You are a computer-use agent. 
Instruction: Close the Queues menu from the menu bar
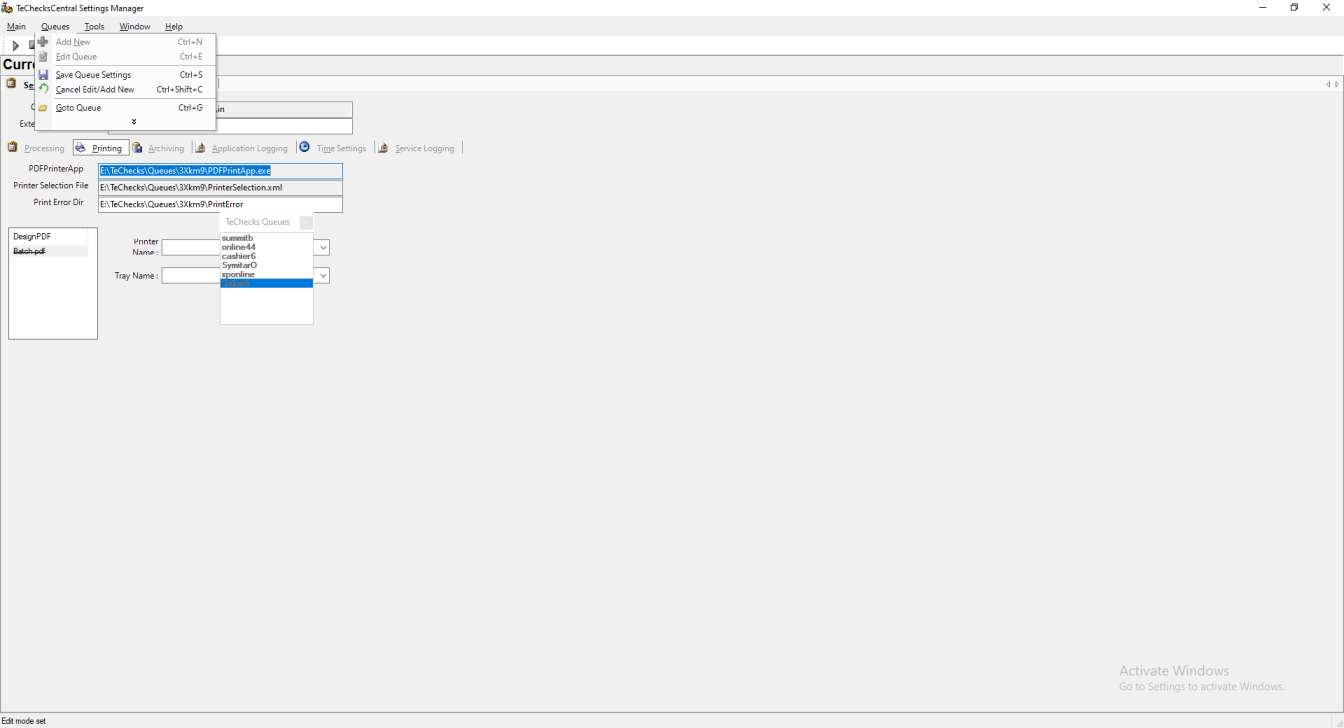(55, 27)
